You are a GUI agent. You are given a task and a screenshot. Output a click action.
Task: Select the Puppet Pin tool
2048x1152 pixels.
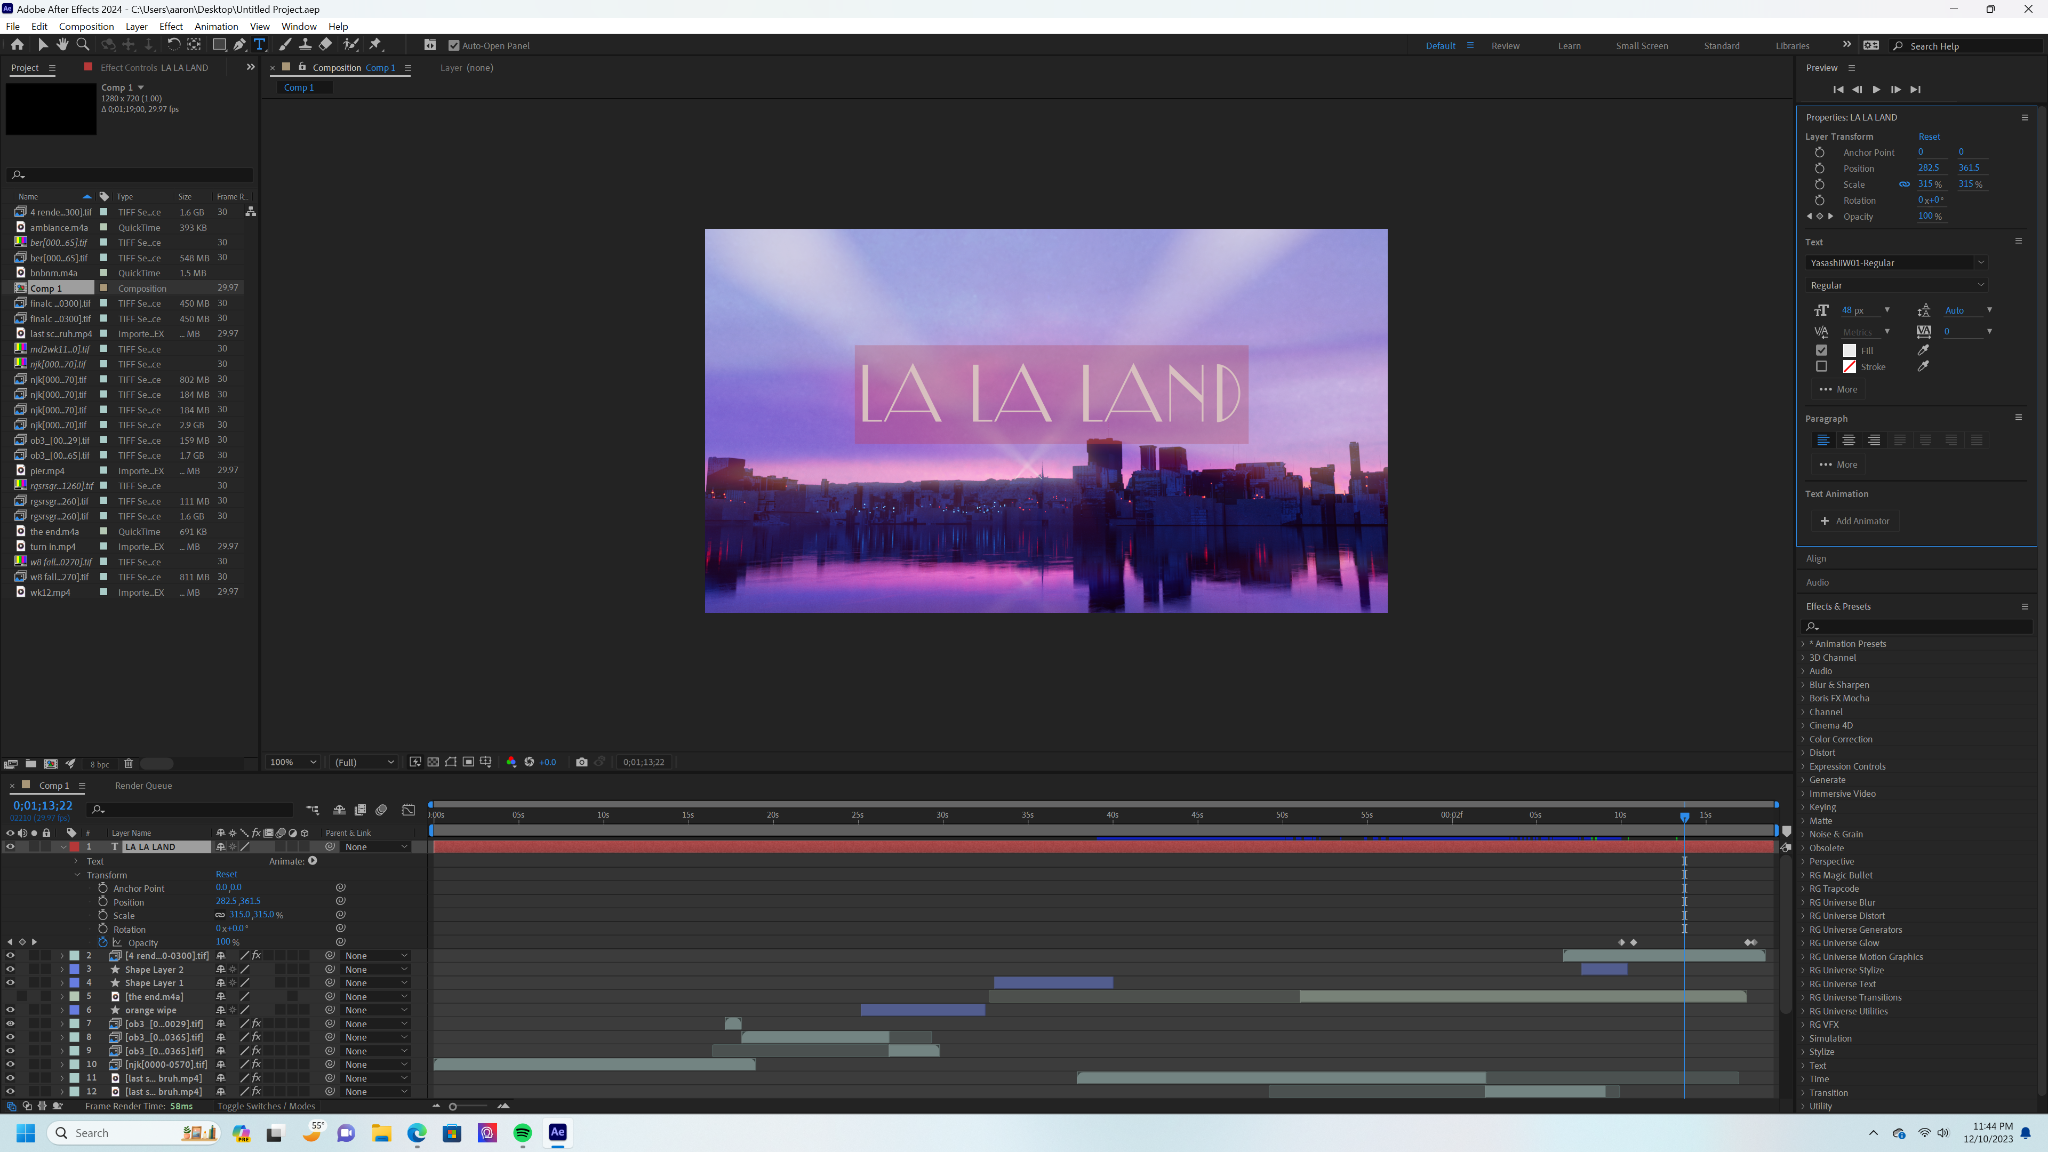coord(376,44)
